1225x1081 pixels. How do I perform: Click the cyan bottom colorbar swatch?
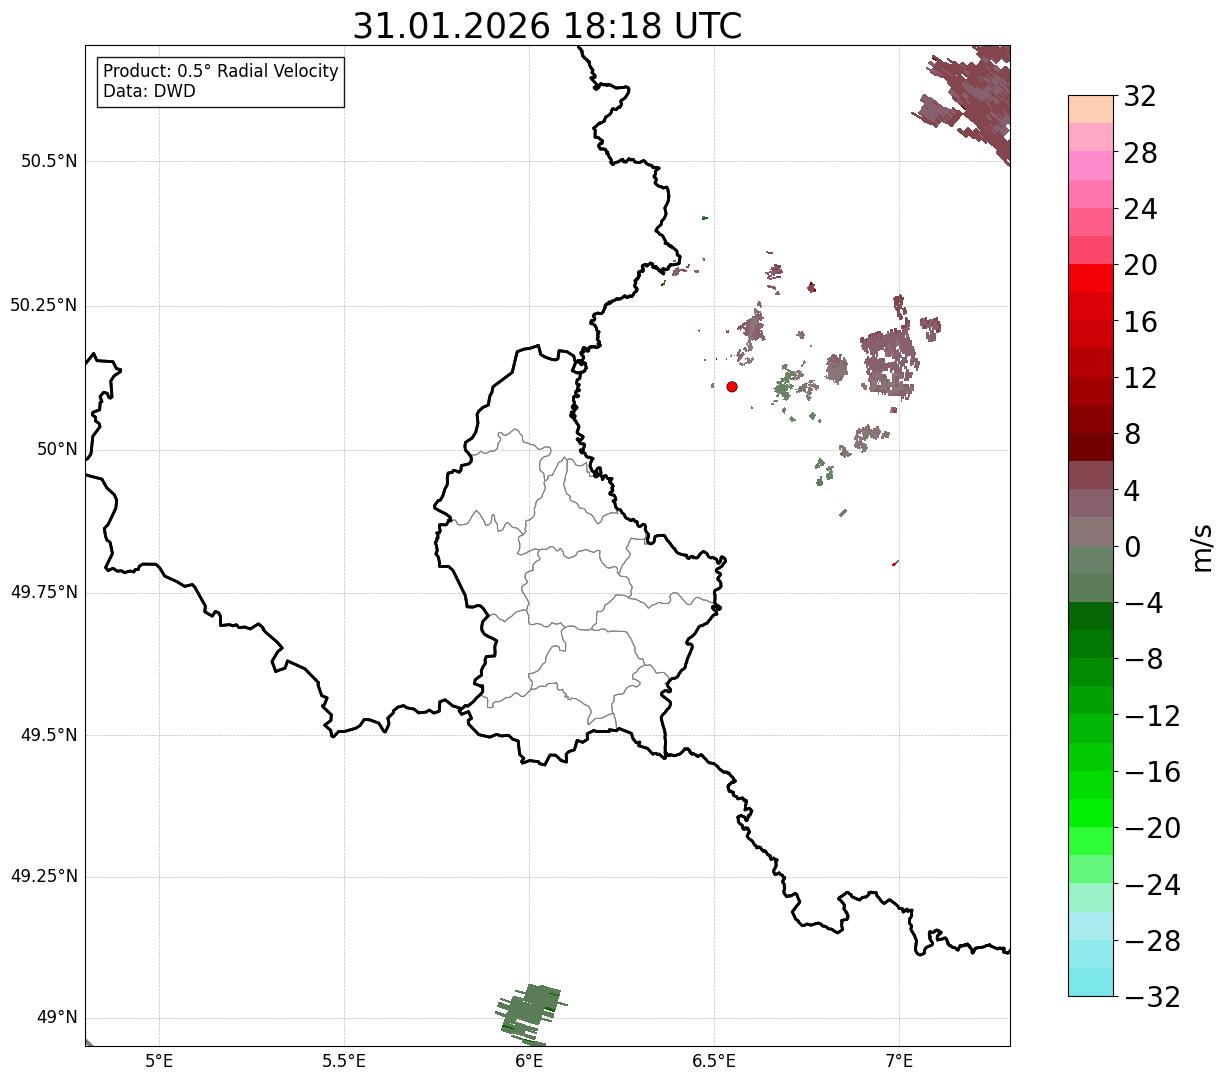1091,982
